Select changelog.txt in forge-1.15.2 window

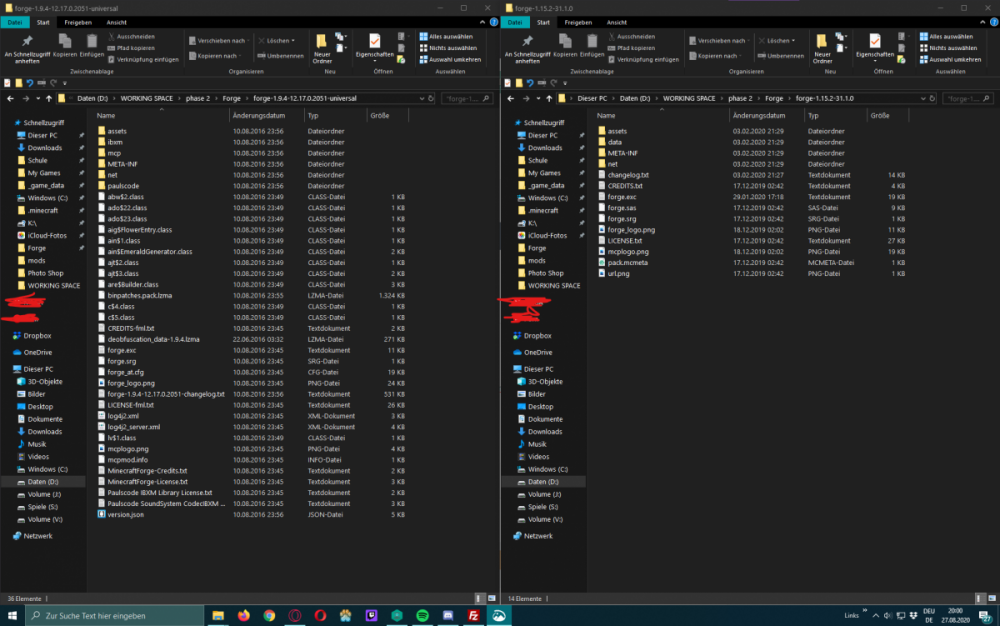point(628,175)
